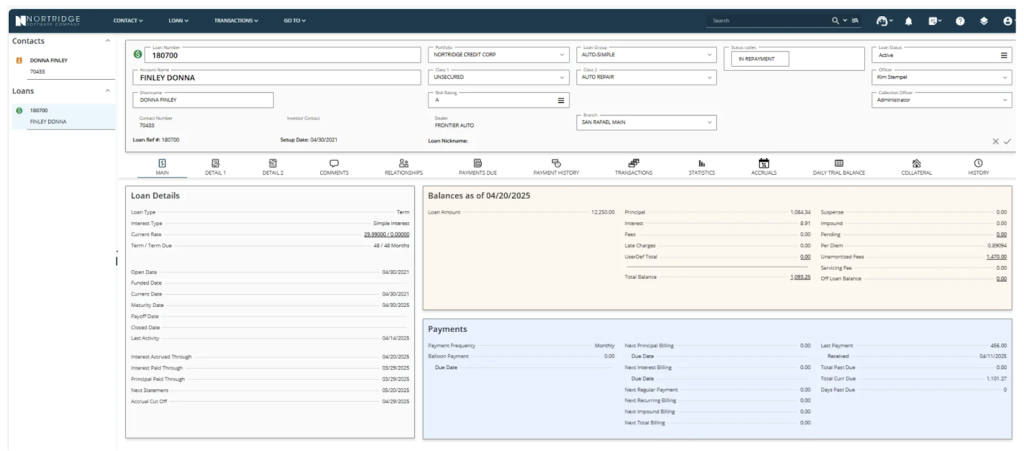This screenshot has width=1024, height=451.
Task: Open the Class 2 AUTO REPAIR dropdown
Action: 647,77
